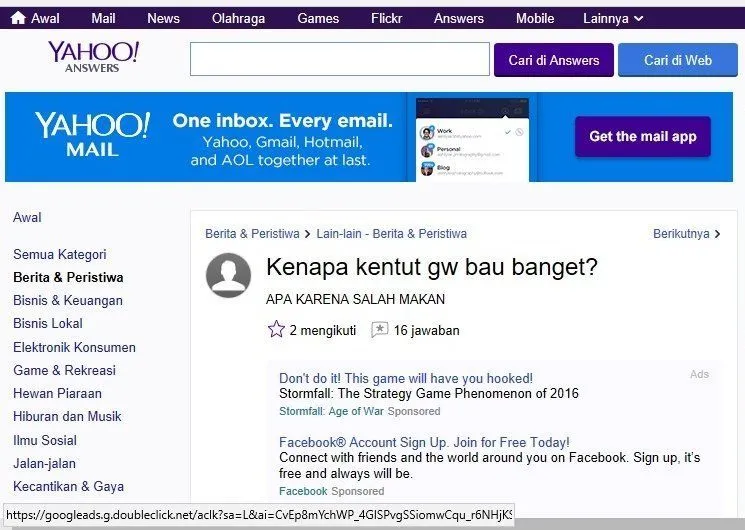The height and width of the screenshot is (530, 745).
Task: Select Berita & Peristiwa sidebar category
Action: (x=68, y=277)
